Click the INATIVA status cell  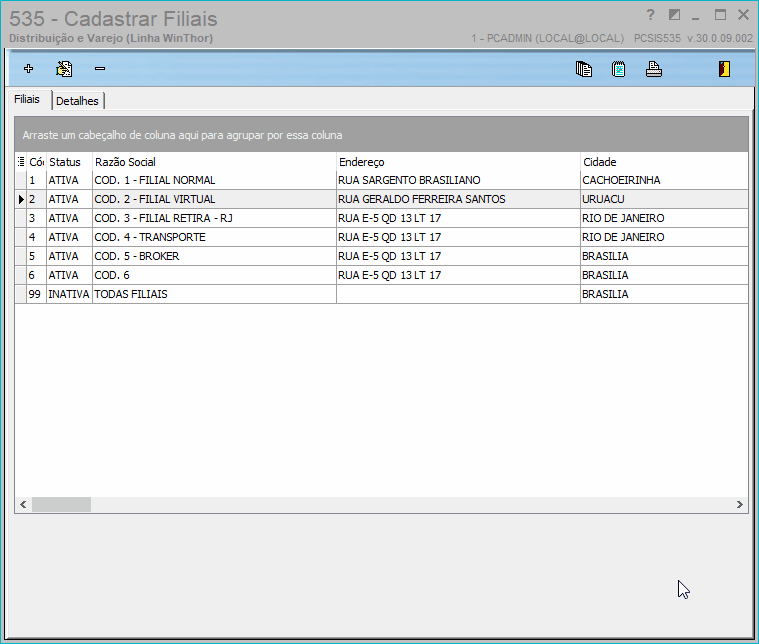[x=69, y=294]
